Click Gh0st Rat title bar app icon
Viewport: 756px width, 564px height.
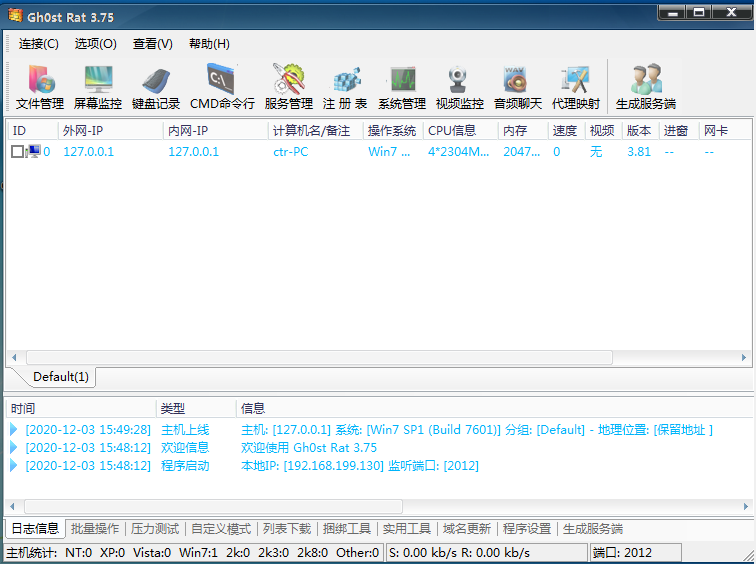(x=15, y=16)
